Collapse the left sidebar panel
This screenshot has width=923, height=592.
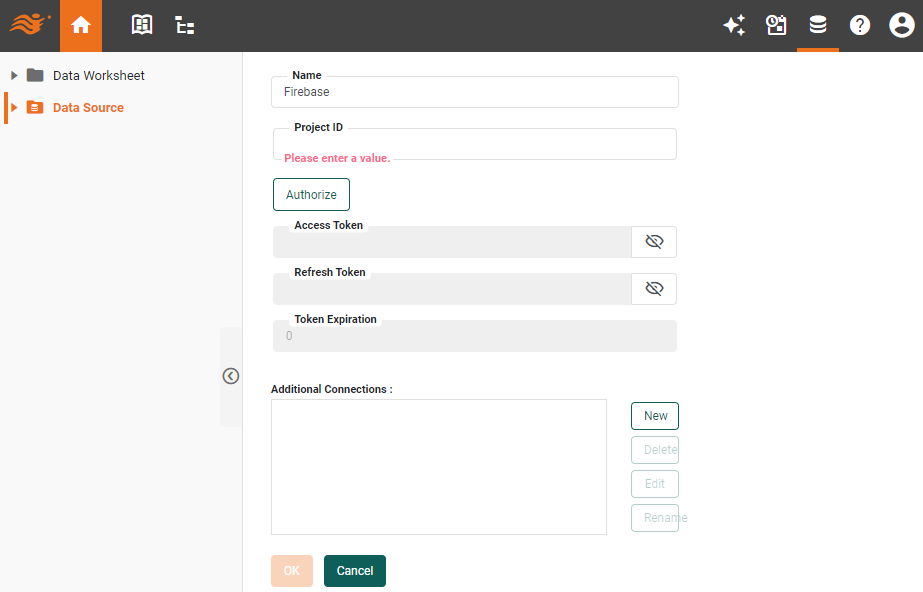coord(231,376)
